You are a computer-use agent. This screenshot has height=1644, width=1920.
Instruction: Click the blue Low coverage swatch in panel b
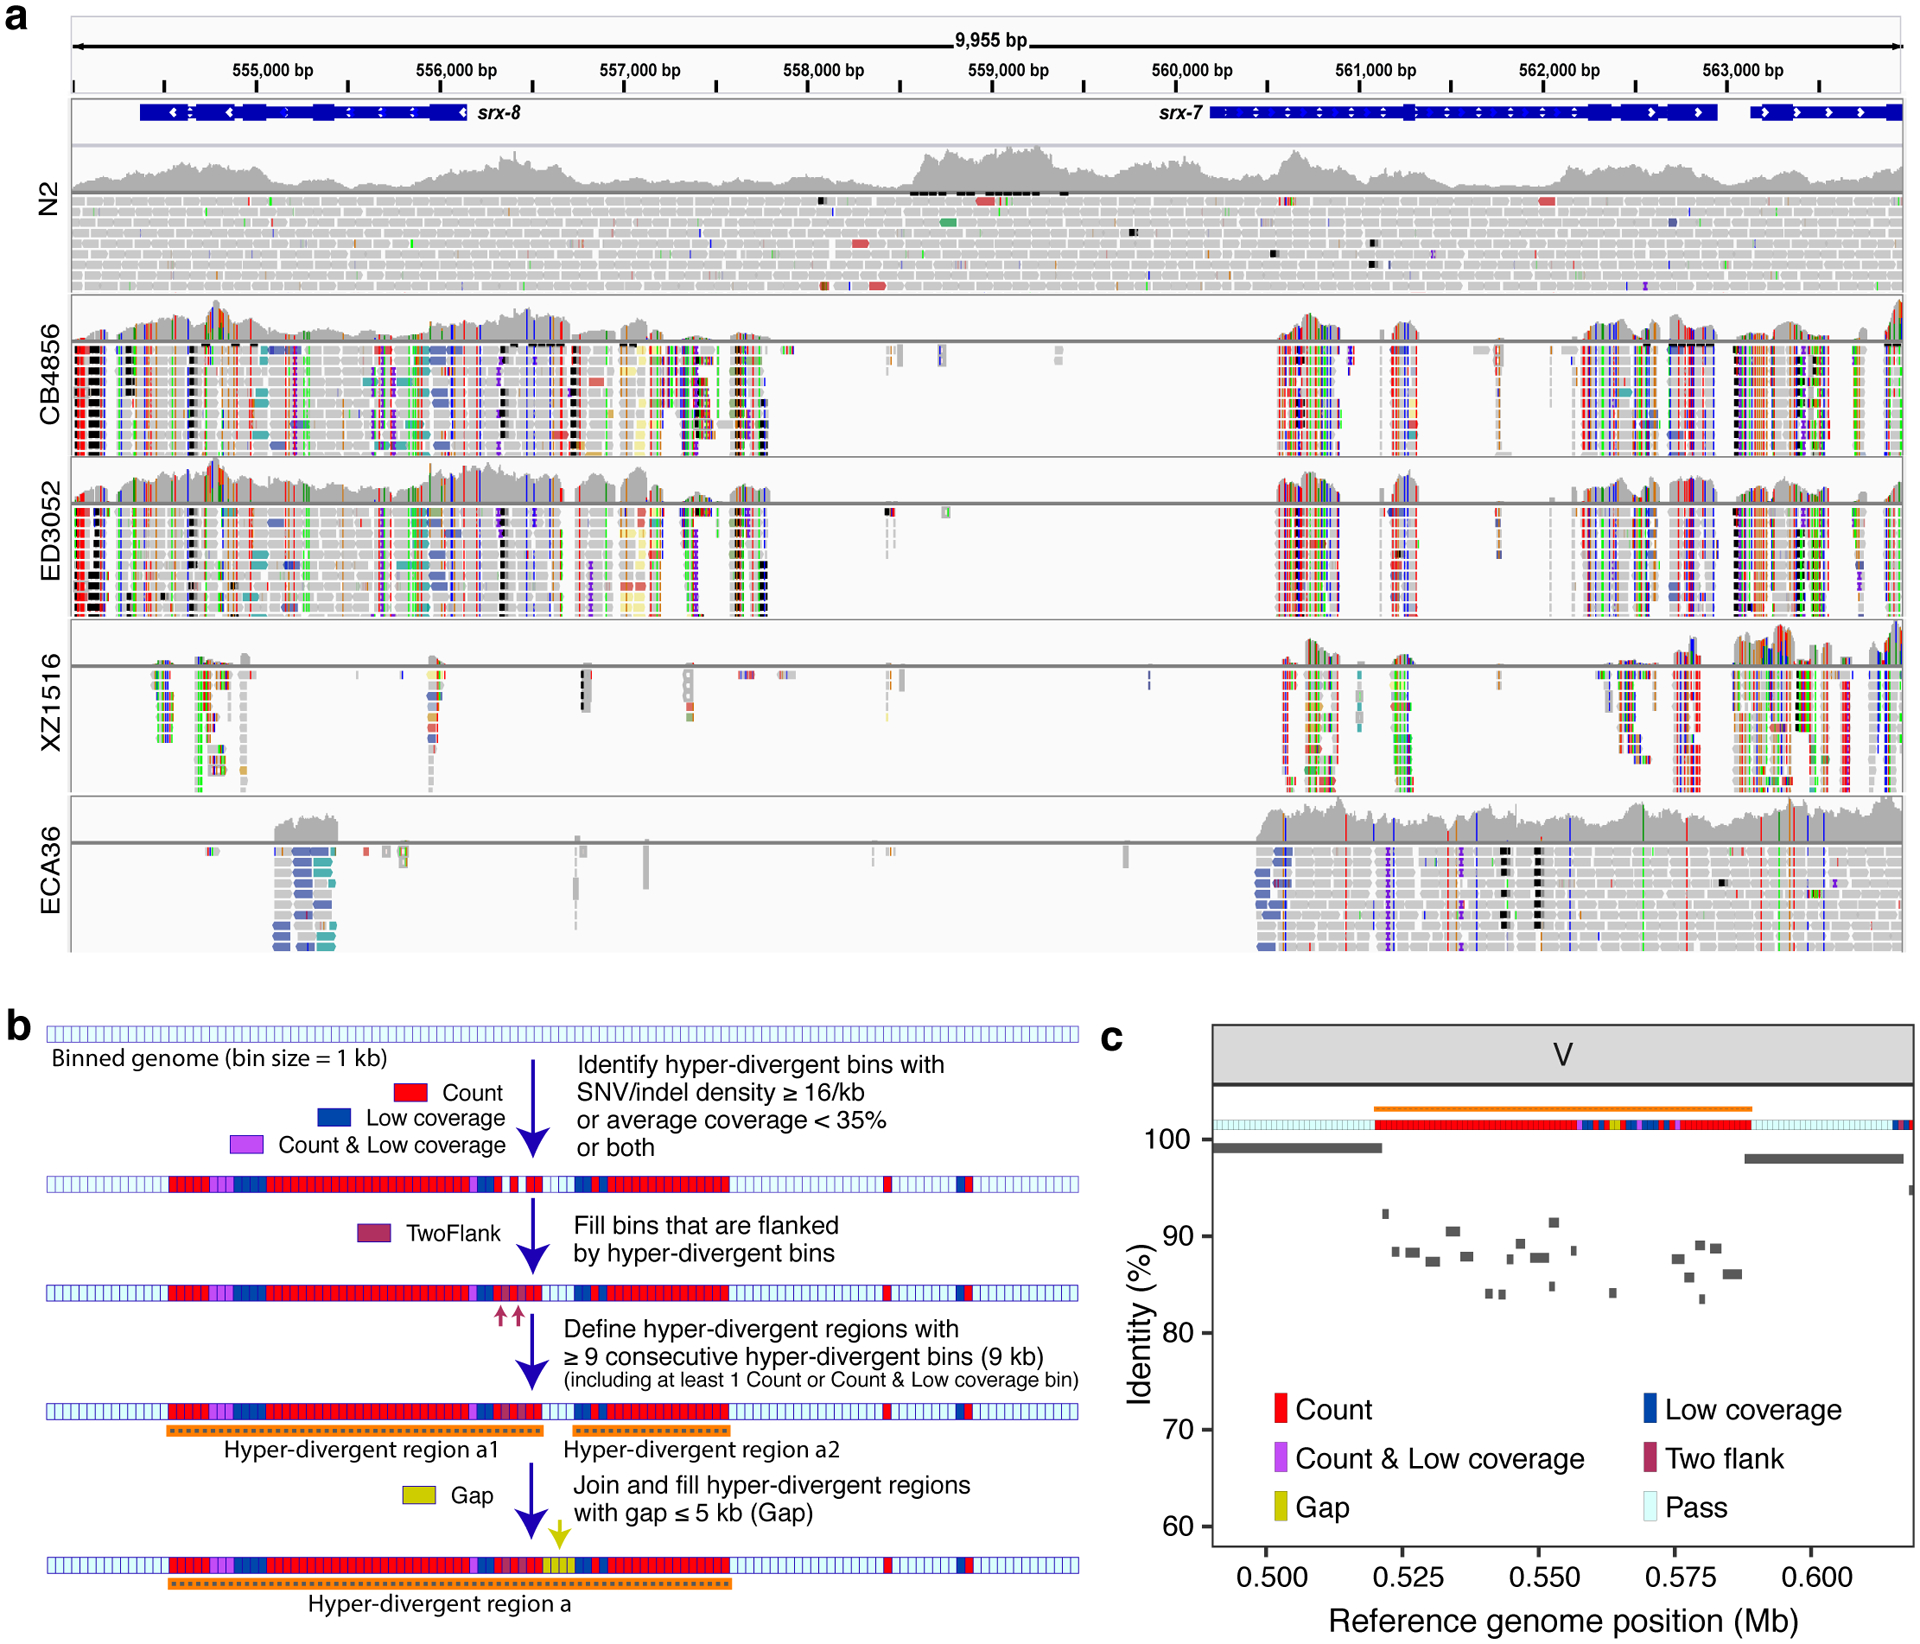334,1117
